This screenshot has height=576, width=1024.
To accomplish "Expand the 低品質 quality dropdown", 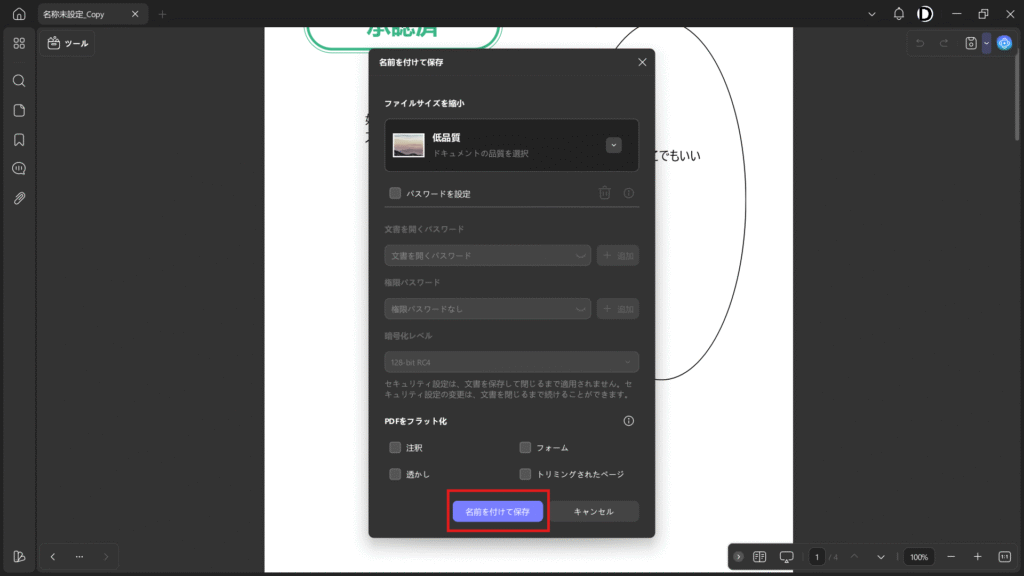I will coord(614,145).
